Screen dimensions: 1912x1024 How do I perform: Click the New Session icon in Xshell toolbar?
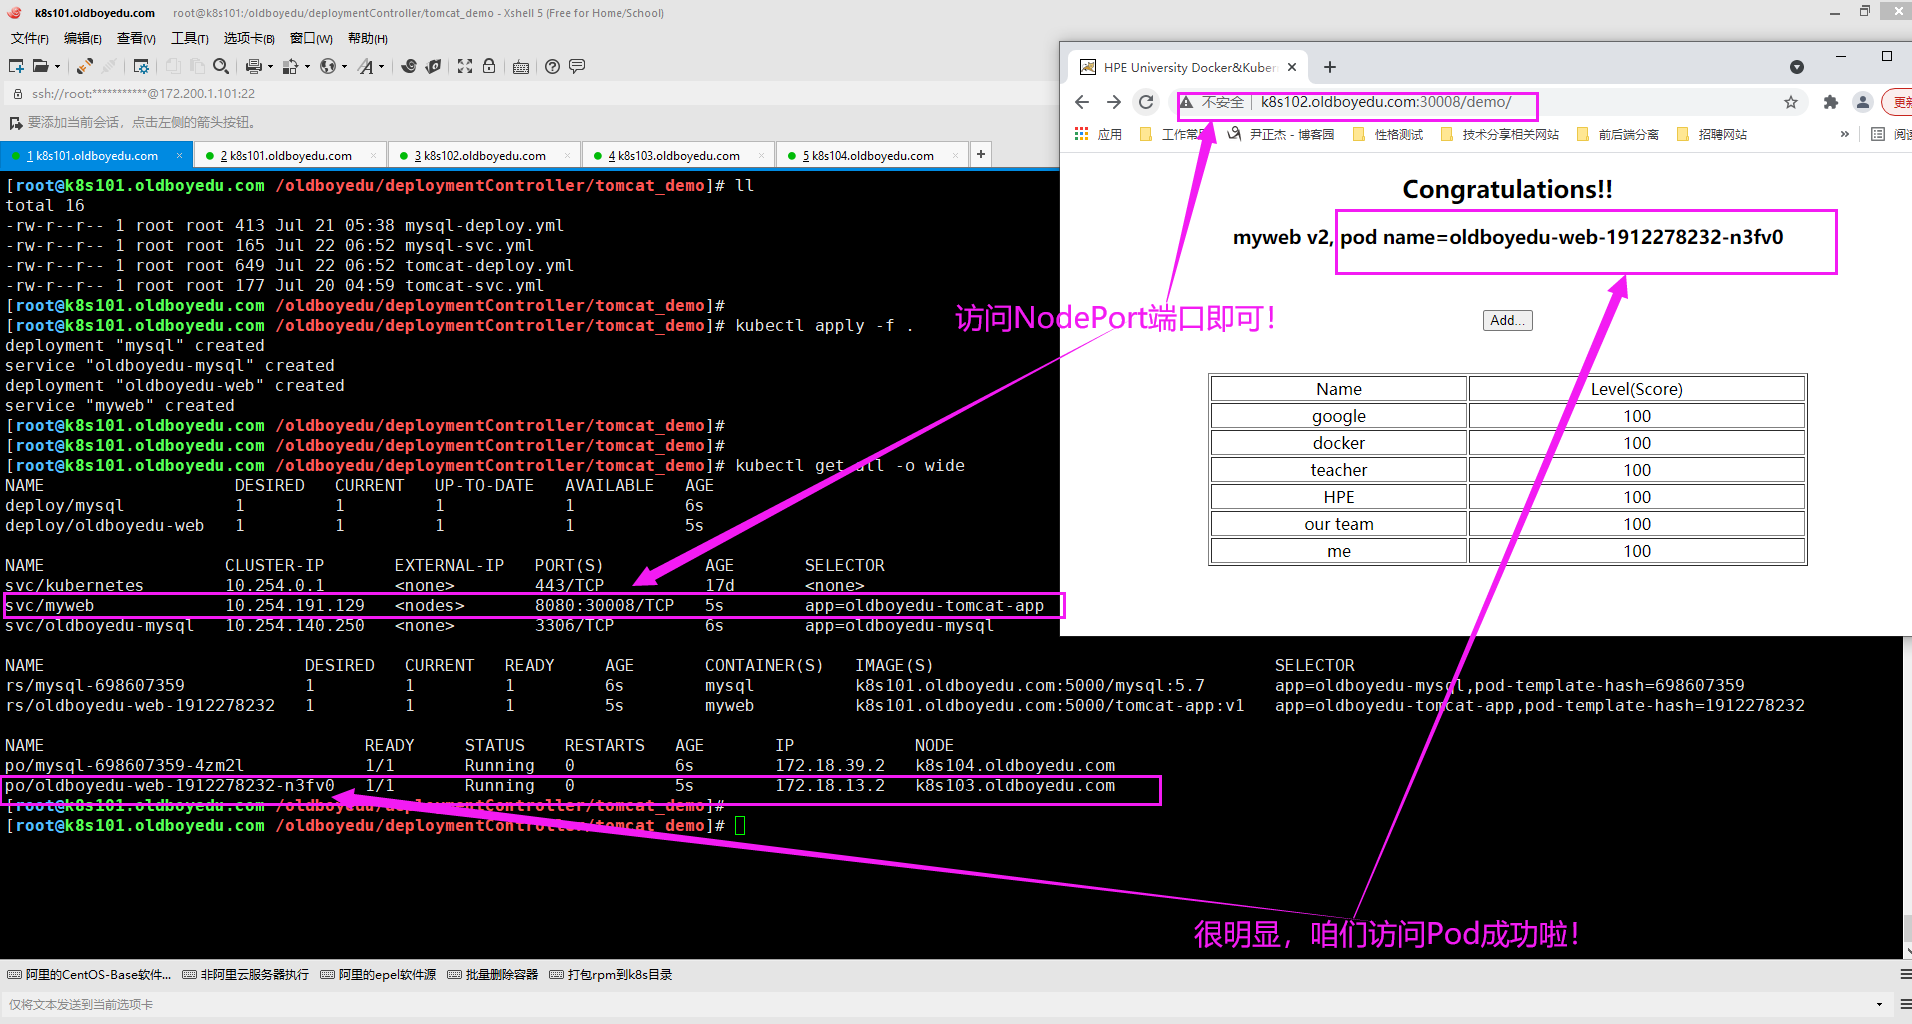16,66
